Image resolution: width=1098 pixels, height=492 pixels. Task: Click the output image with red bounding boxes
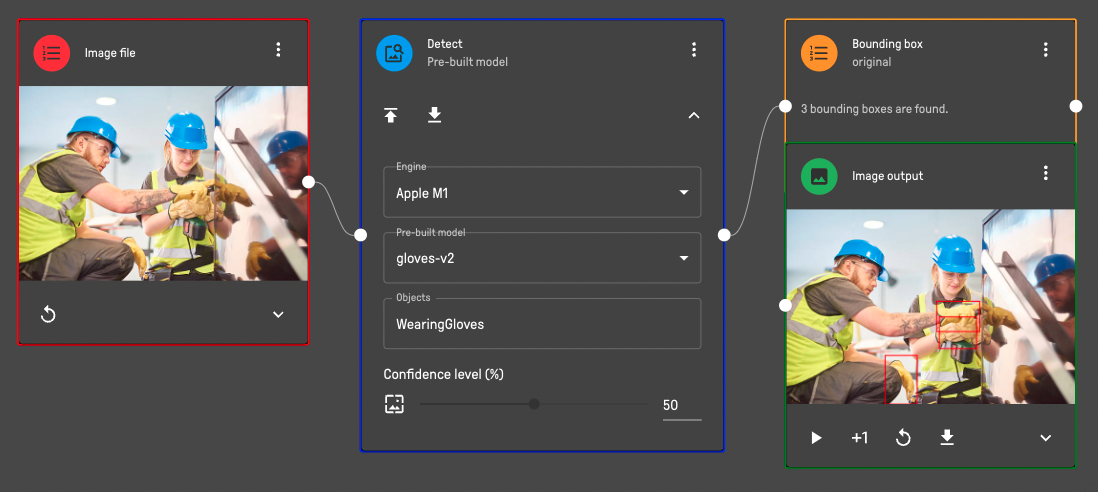coord(931,307)
